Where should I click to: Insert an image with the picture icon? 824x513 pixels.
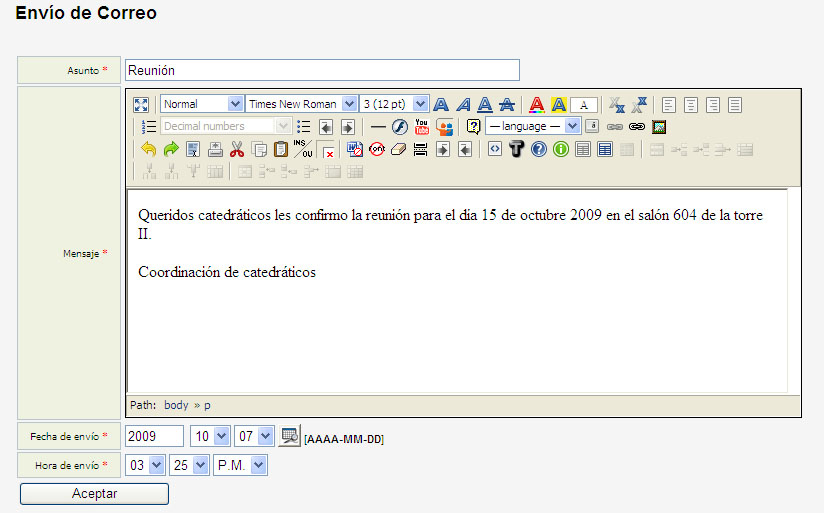coord(659,127)
